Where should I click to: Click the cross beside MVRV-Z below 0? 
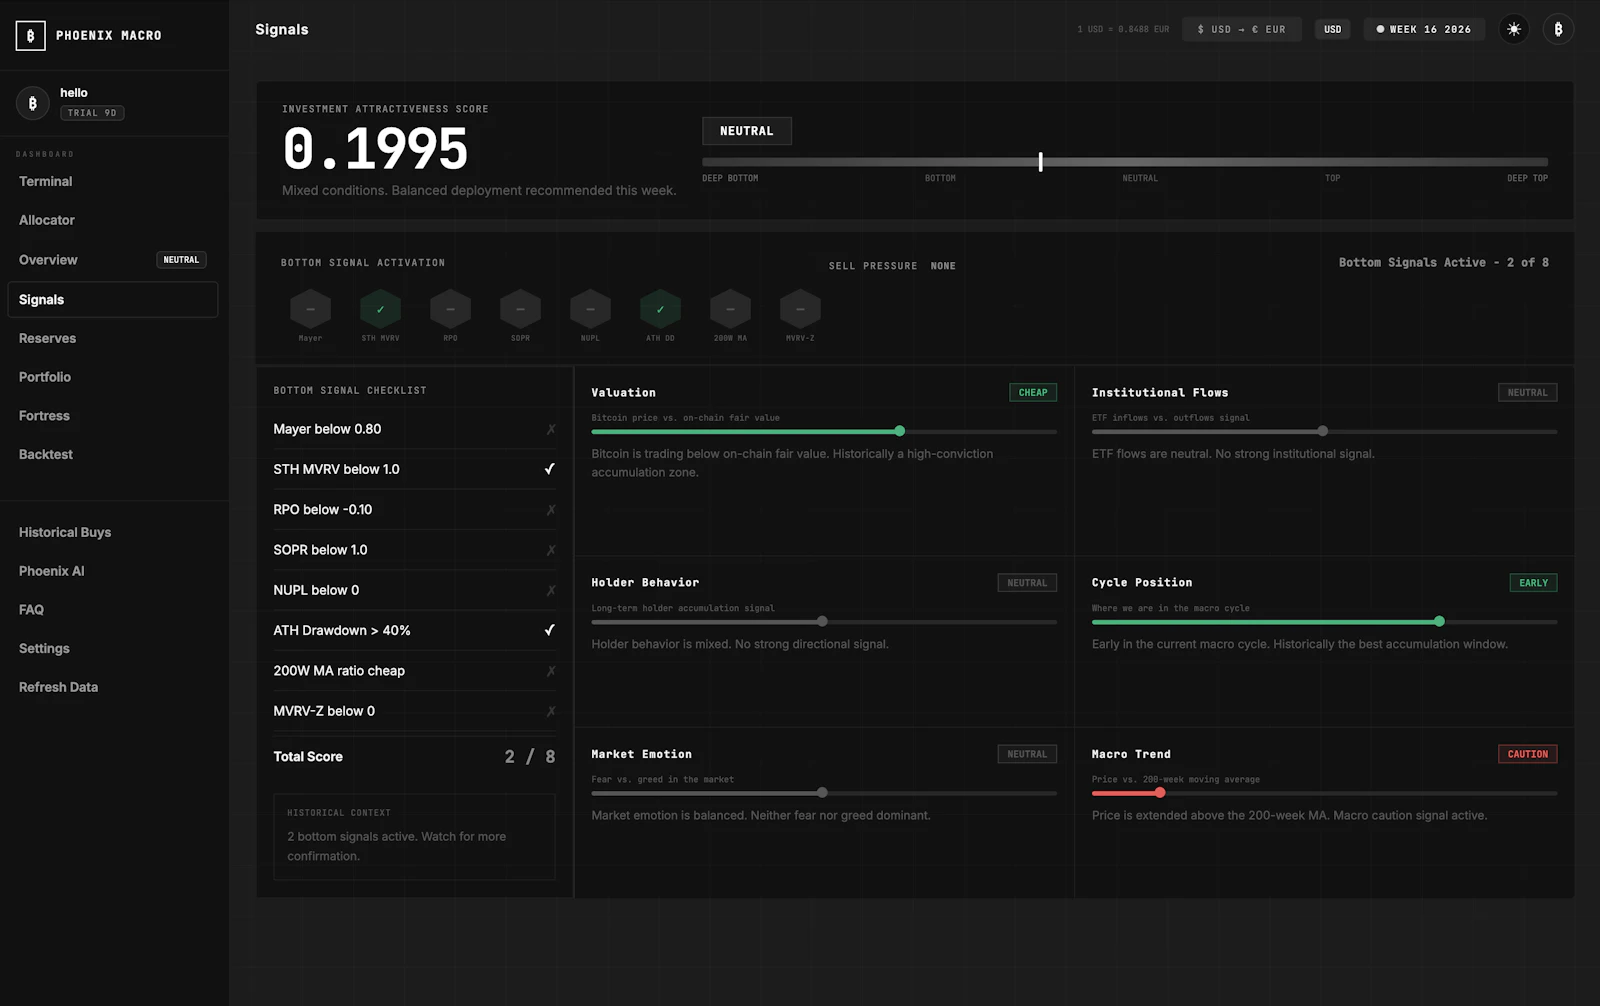(551, 711)
